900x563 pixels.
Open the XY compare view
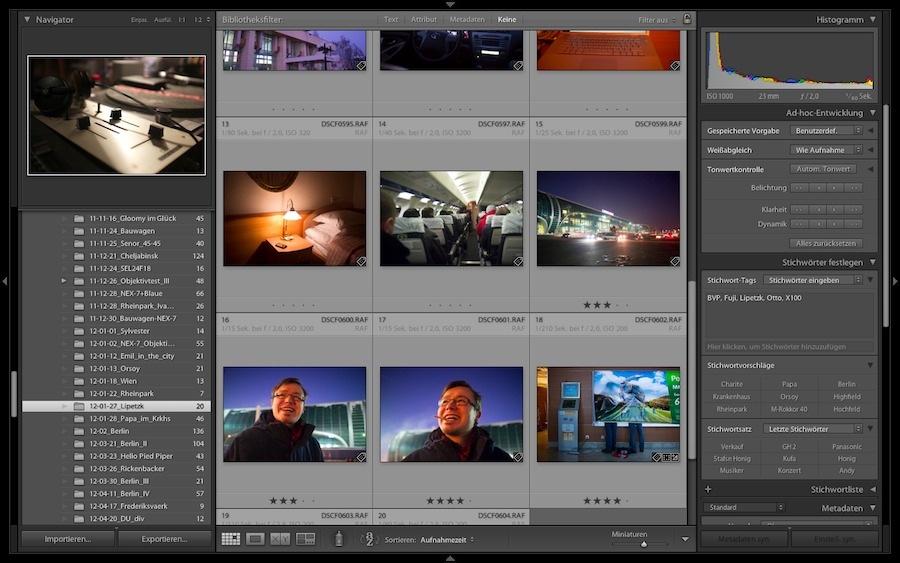tap(280, 539)
